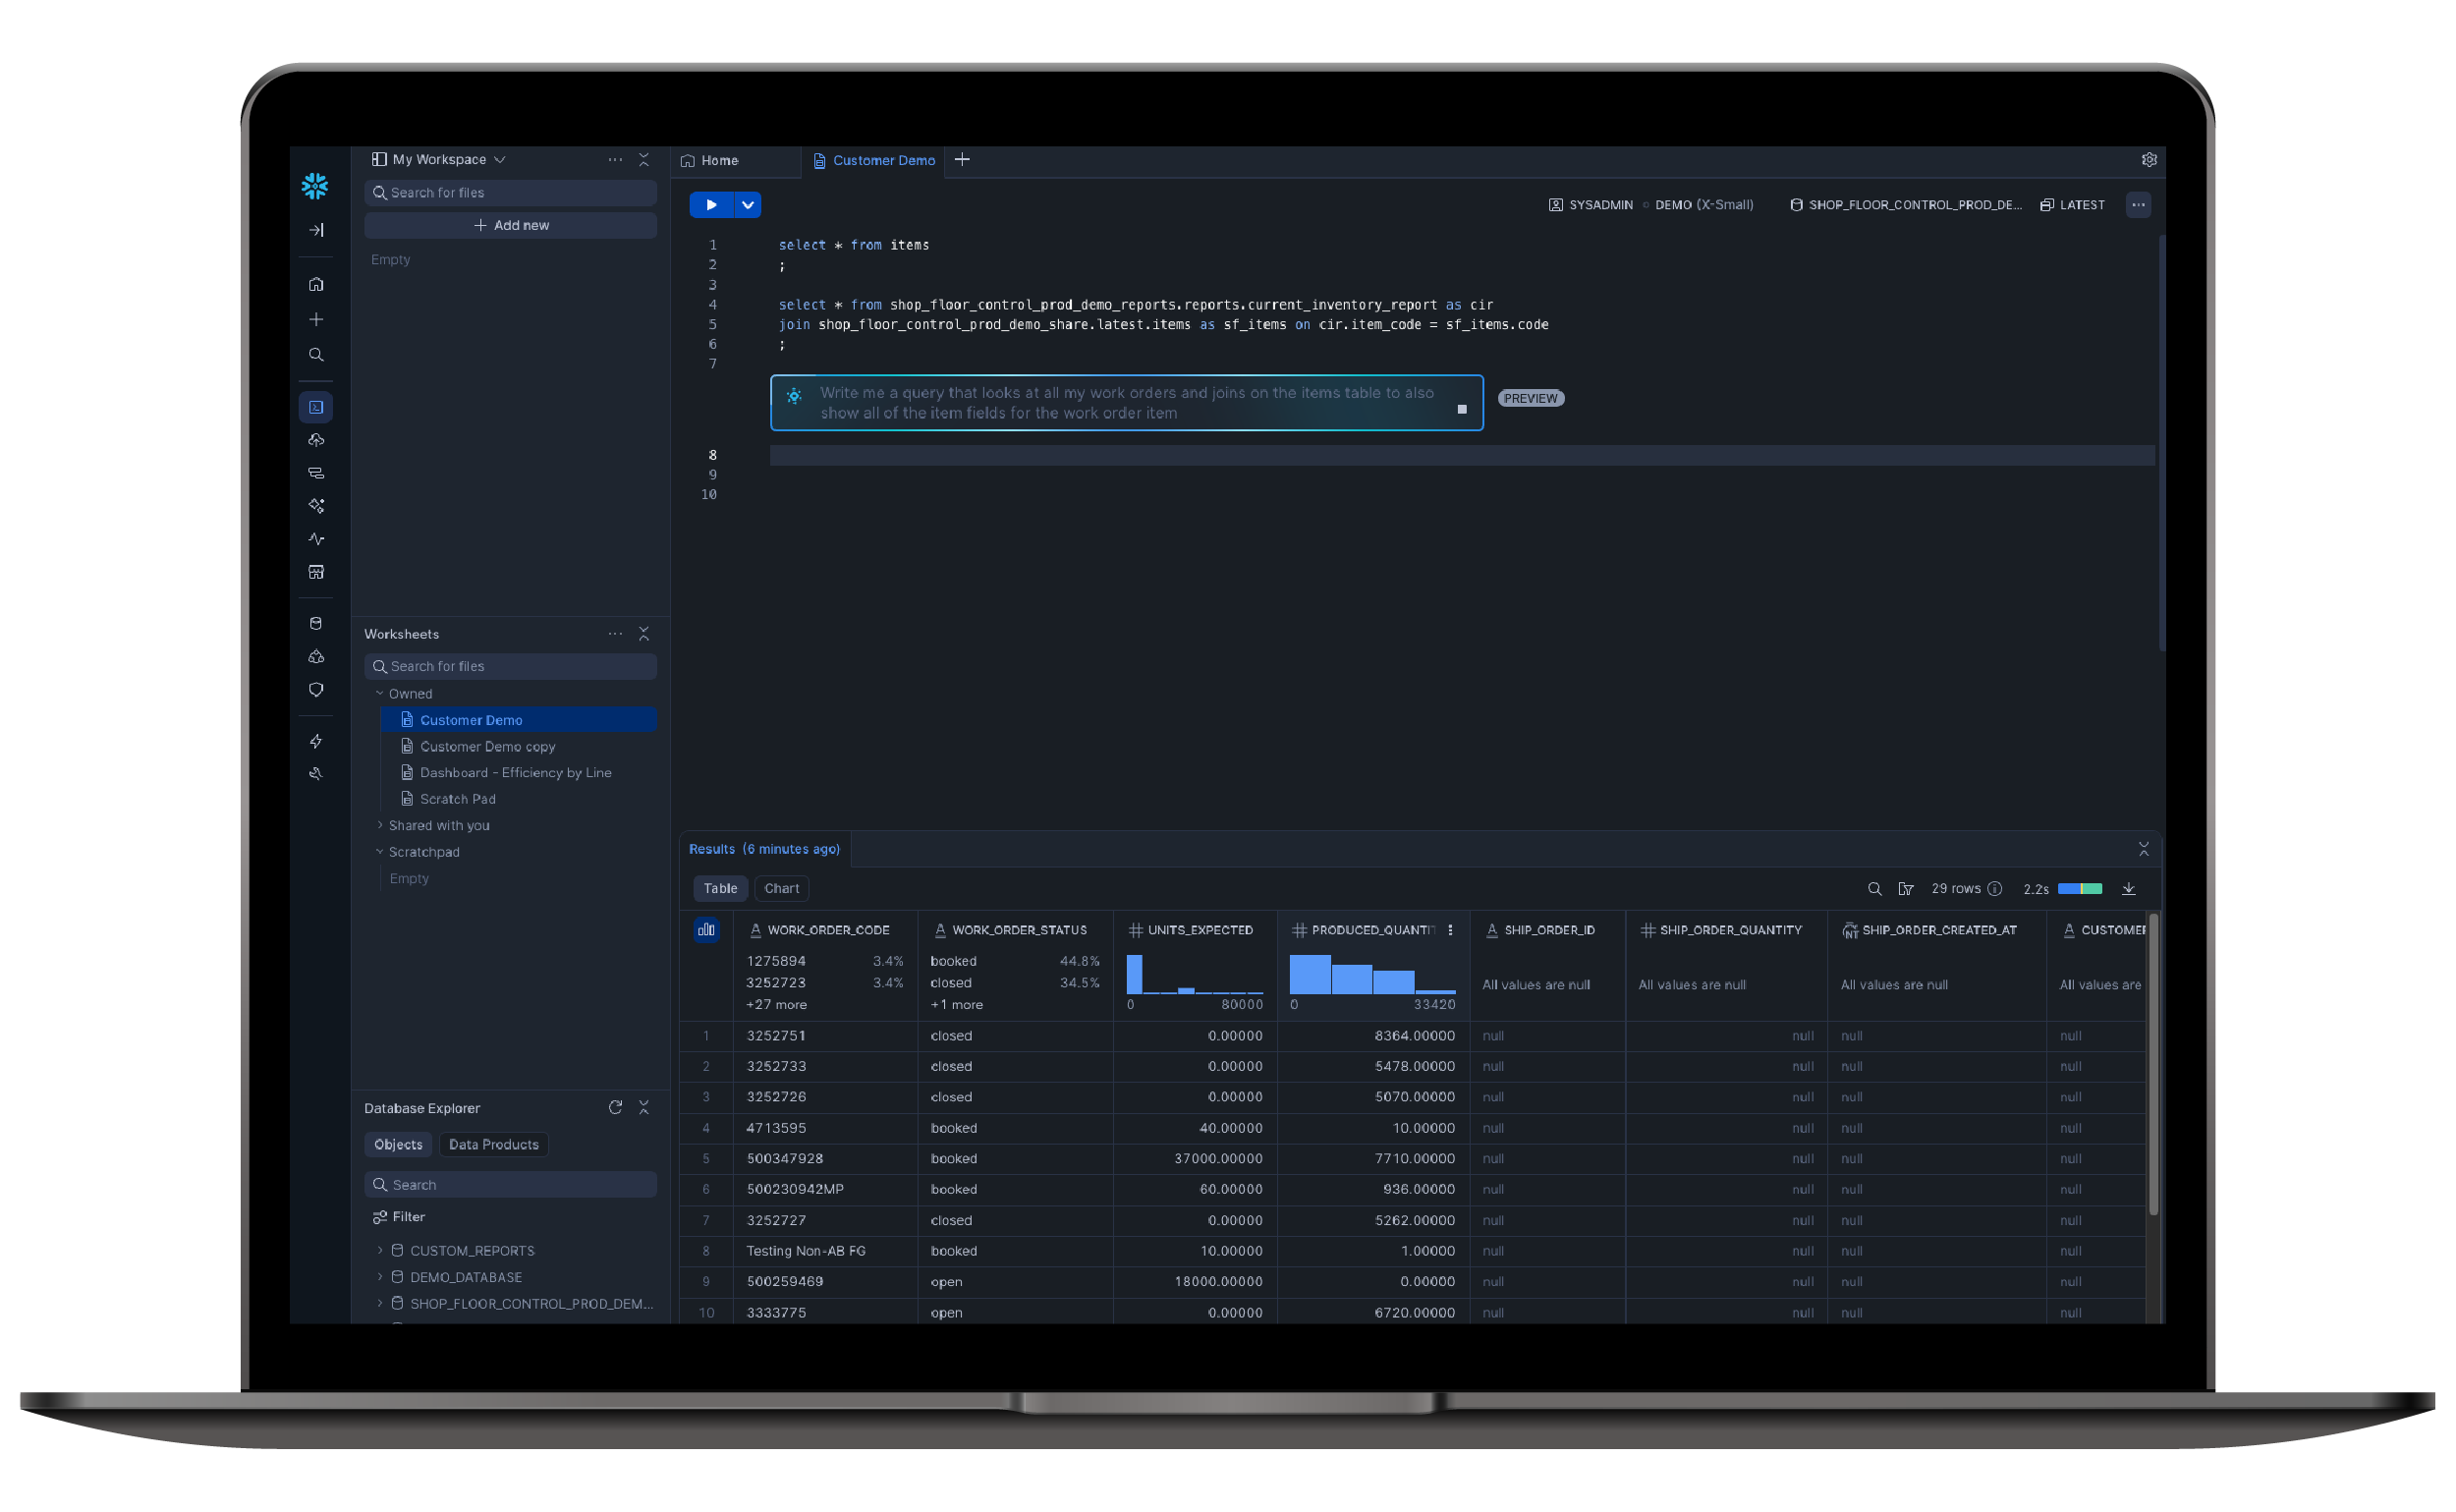
Task: Download the query results
Action: [x=2129, y=888]
